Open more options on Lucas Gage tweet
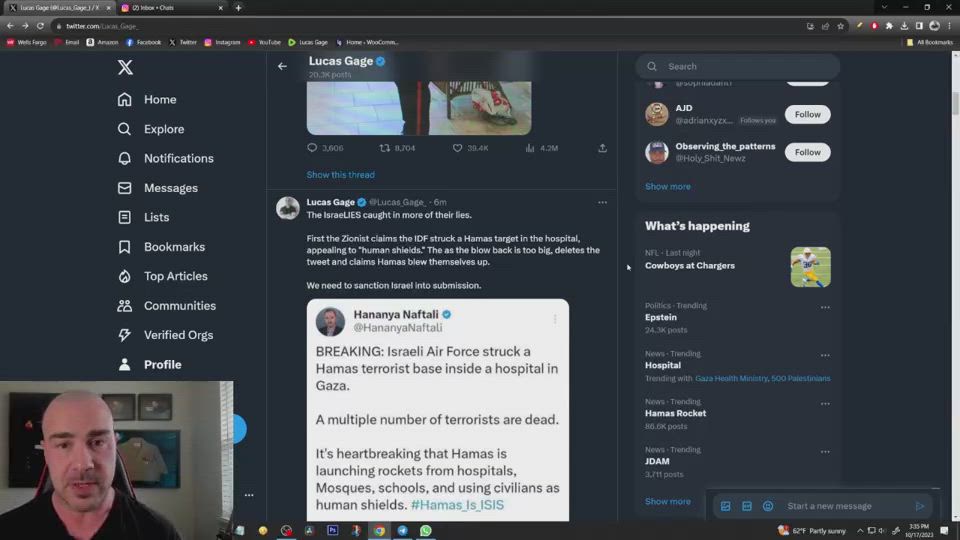This screenshot has height=540, width=960. point(602,202)
